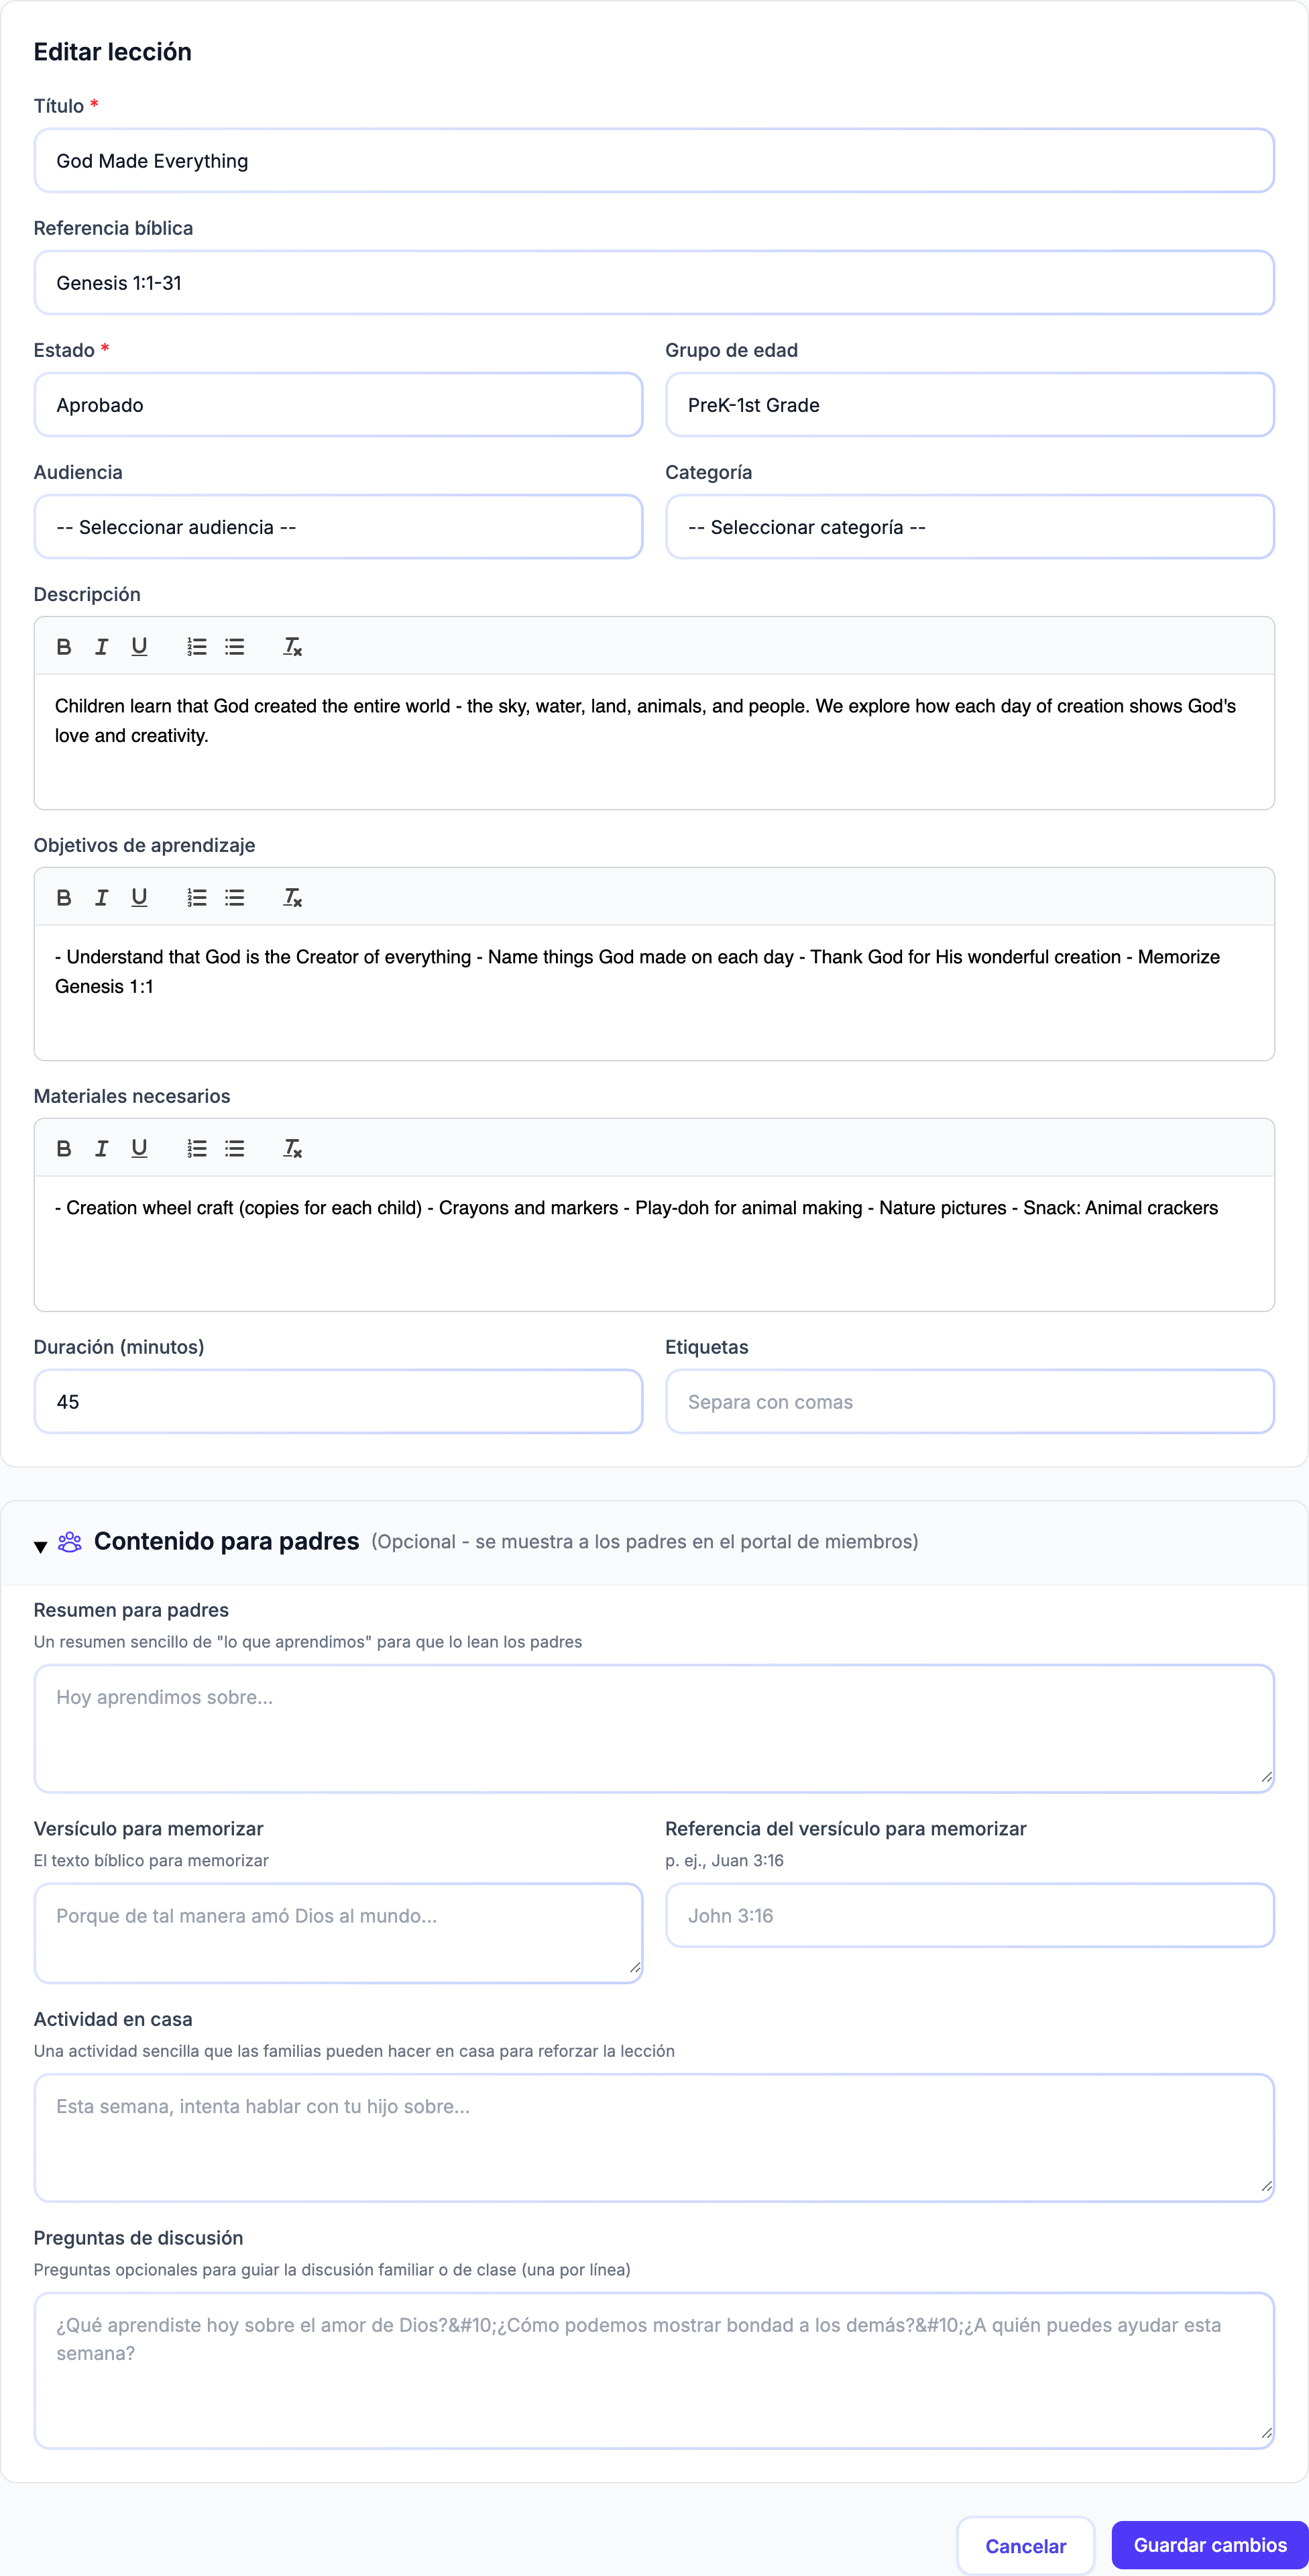1309x2576 pixels.
Task: Open the Seleccionar audiencia dropdown
Action: coord(338,527)
